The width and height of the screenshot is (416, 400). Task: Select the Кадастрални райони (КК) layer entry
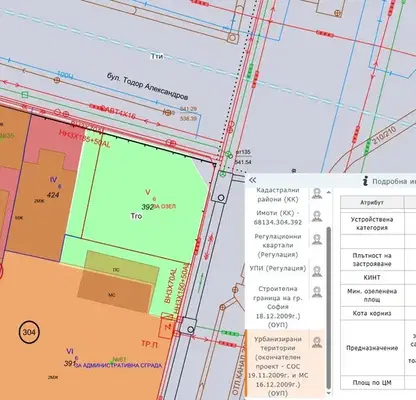tap(277, 195)
